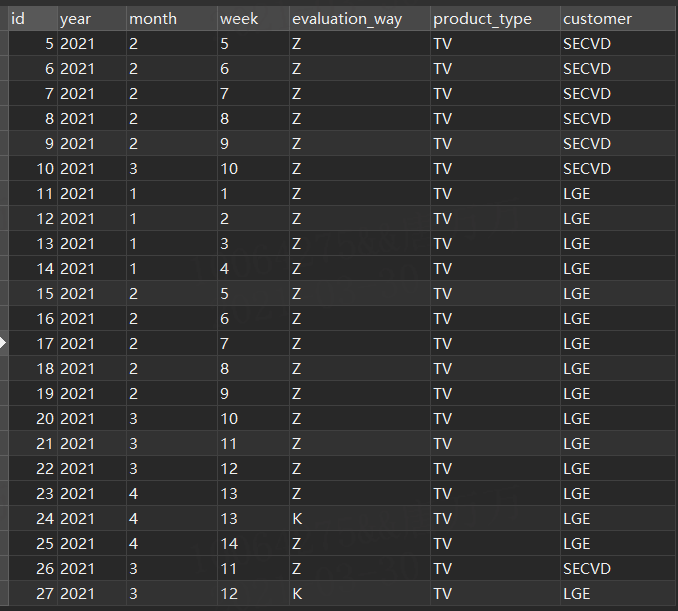Select id cell with value 10

coord(33,169)
